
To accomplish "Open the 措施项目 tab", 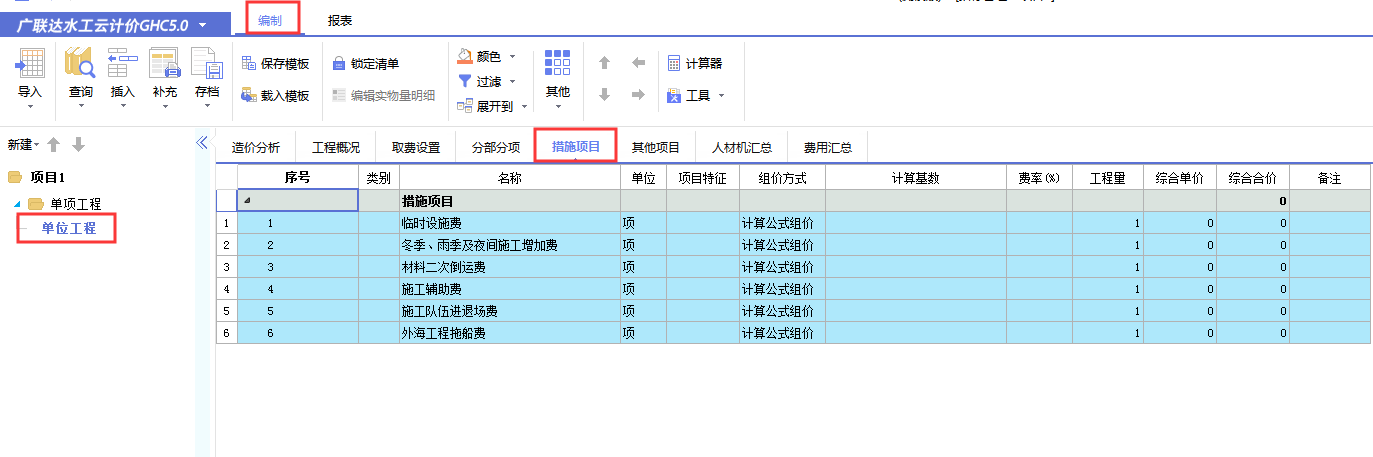I will coord(576,147).
